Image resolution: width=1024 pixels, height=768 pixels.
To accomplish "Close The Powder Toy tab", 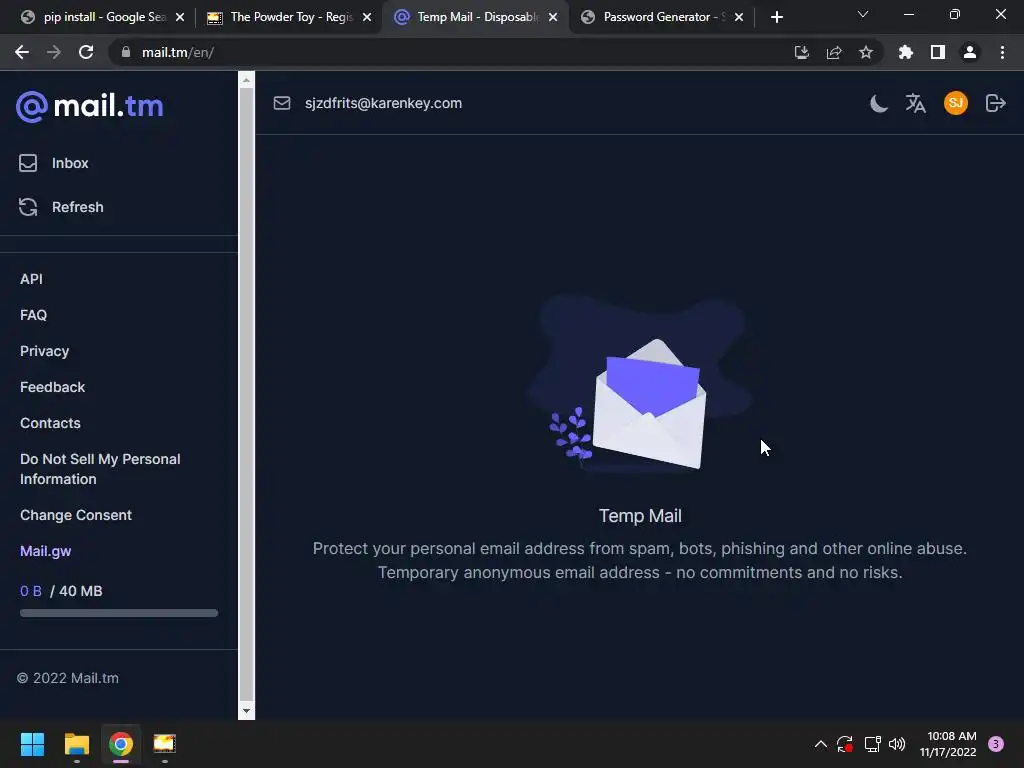I will click(367, 18).
